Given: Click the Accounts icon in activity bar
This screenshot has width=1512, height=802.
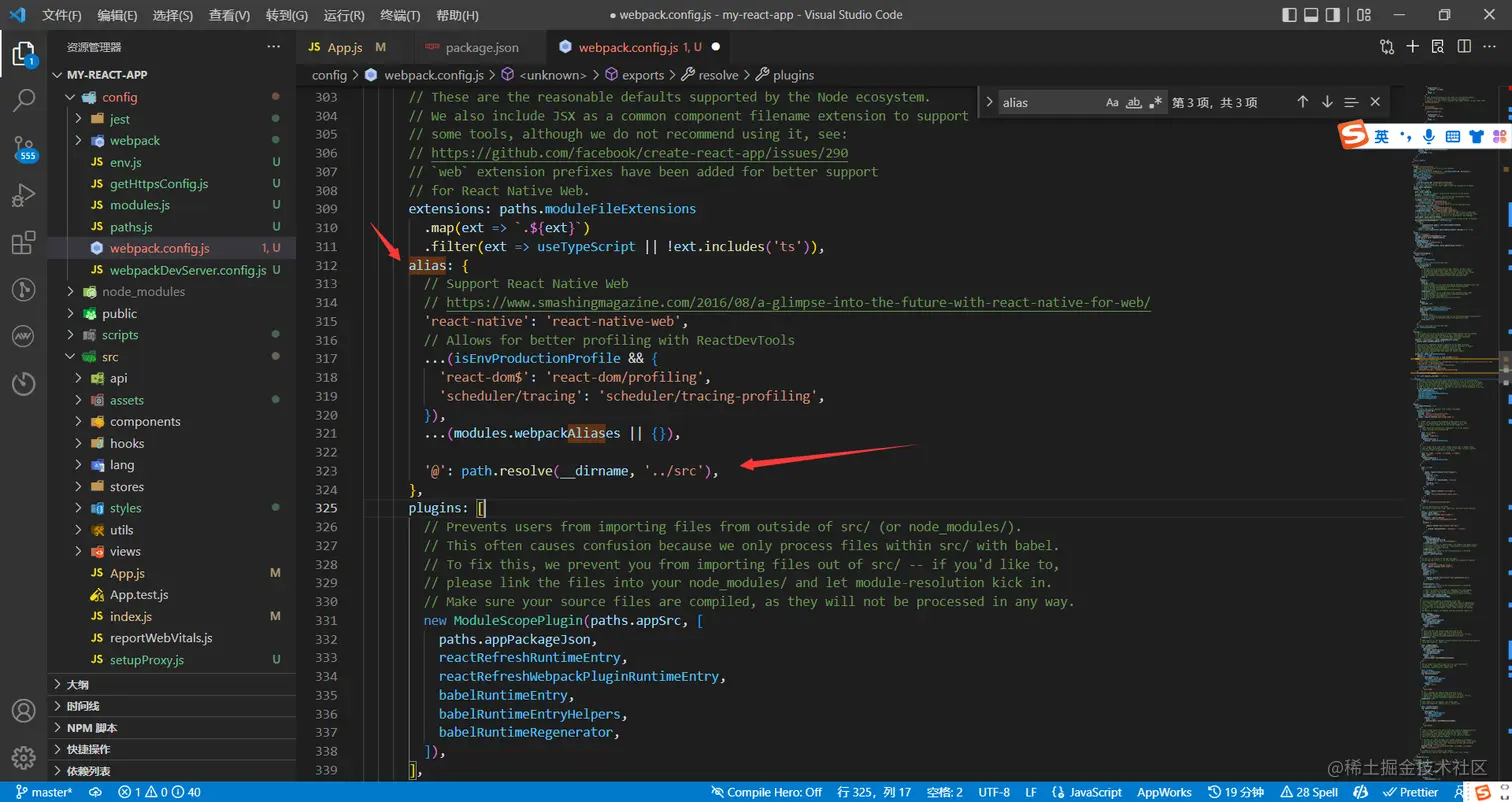Looking at the screenshot, I should (24, 711).
